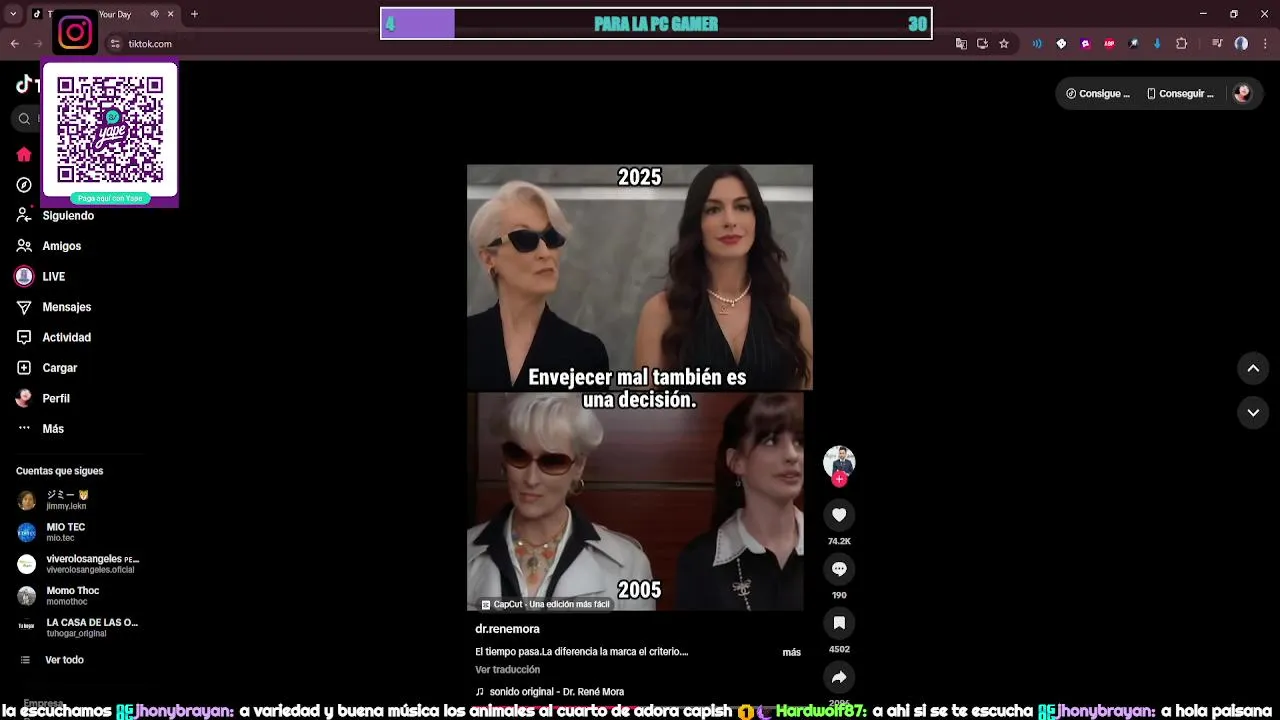Screen dimensions: 1280x720
Task: Select the PARA LA PC GAMER progress bar
Action: pos(656,24)
